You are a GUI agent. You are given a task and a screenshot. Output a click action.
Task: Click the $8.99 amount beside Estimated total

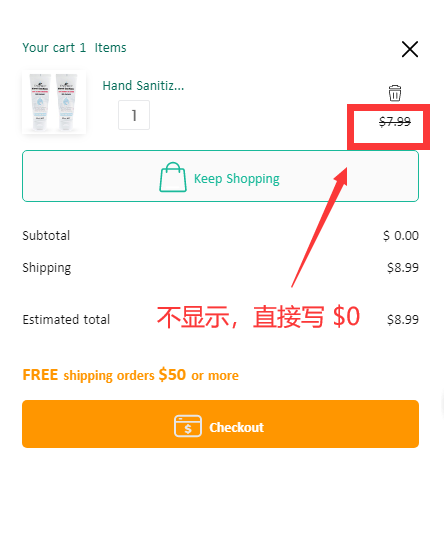pyautogui.click(x=403, y=319)
